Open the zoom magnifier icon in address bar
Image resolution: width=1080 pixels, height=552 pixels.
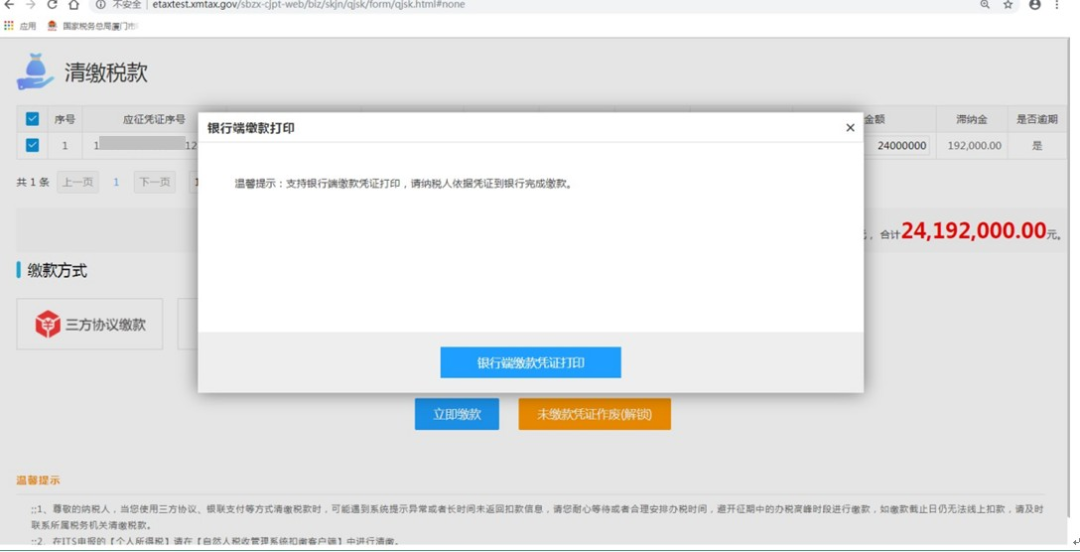(984, 4)
